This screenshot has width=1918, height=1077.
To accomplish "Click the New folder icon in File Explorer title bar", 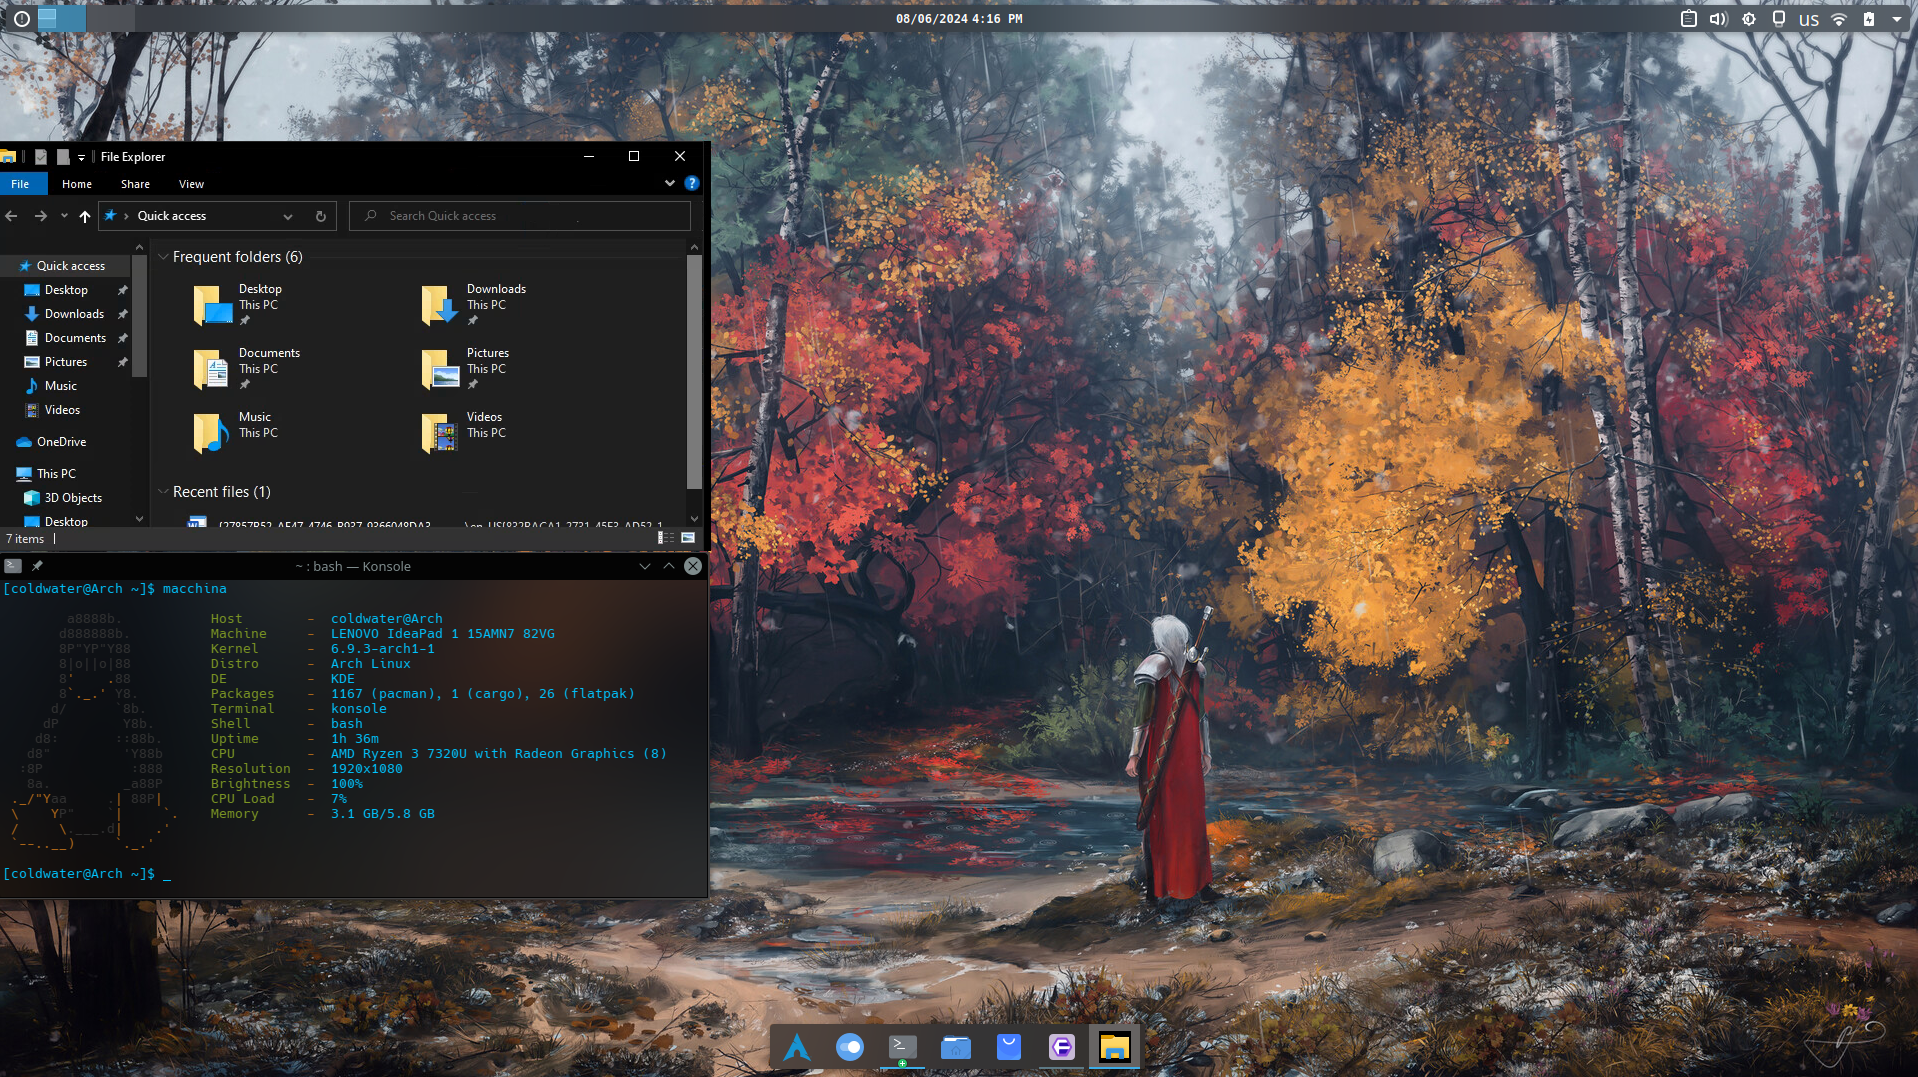I will (63, 157).
